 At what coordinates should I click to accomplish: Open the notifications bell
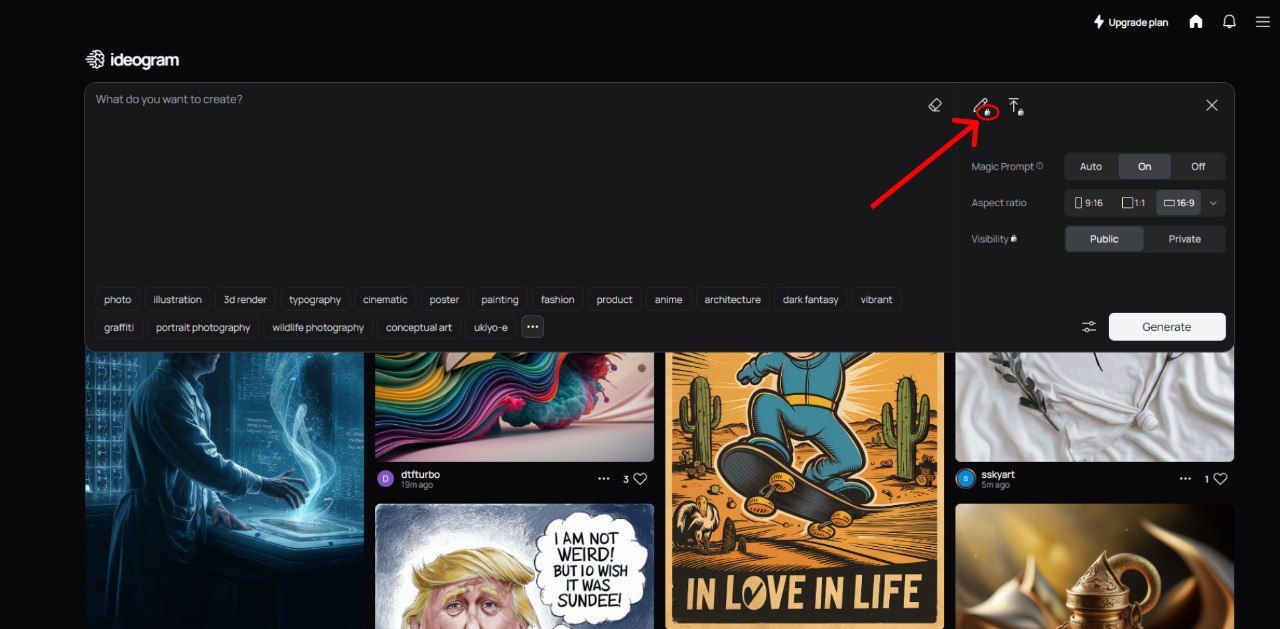pyautogui.click(x=1229, y=22)
